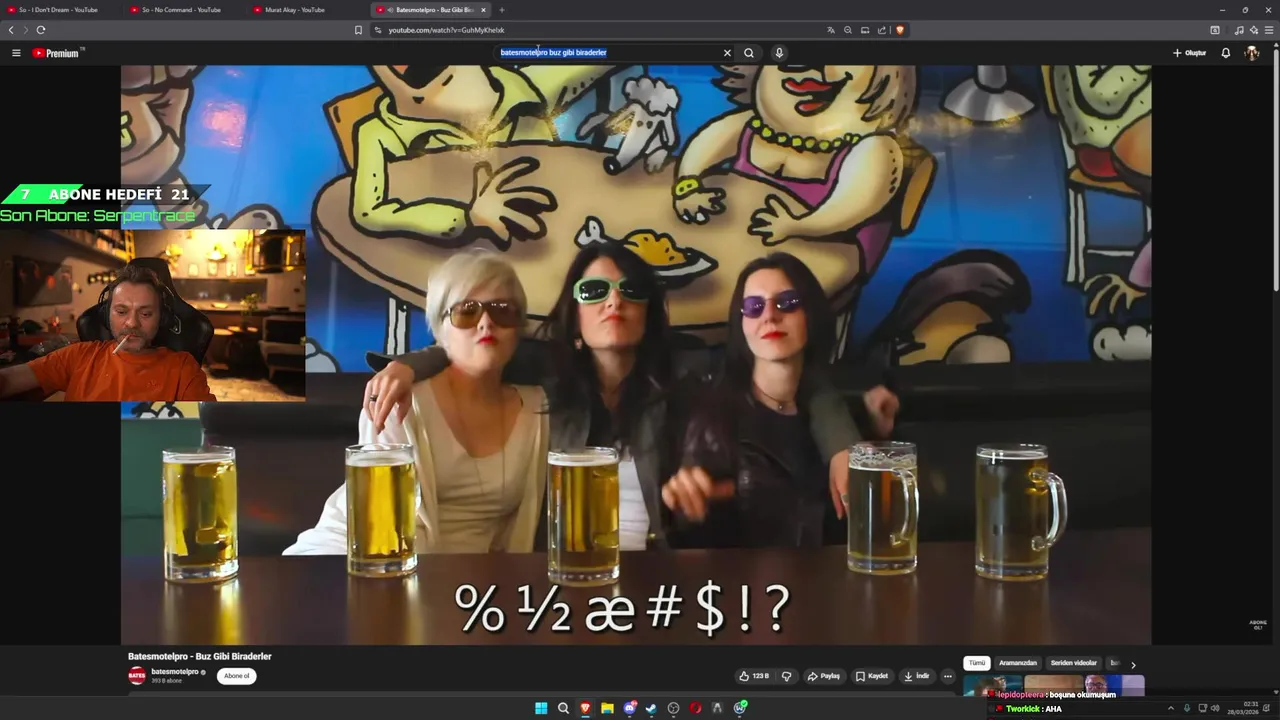Dislike the video
Image resolution: width=1280 pixels, height=720 pixels.
click(786, 676)
